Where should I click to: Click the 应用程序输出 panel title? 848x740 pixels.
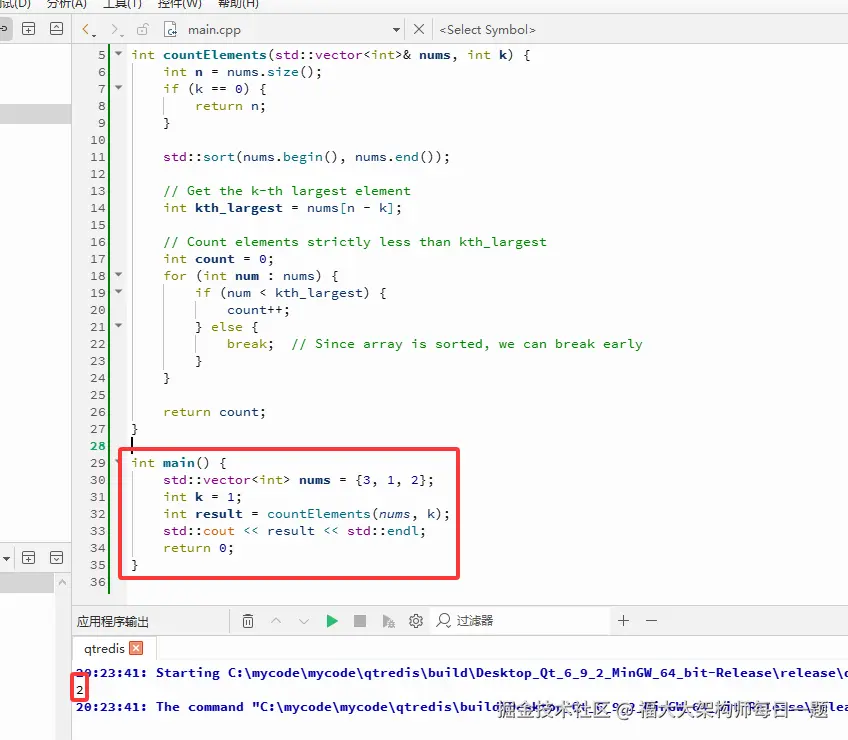click(x=112, y=621)
